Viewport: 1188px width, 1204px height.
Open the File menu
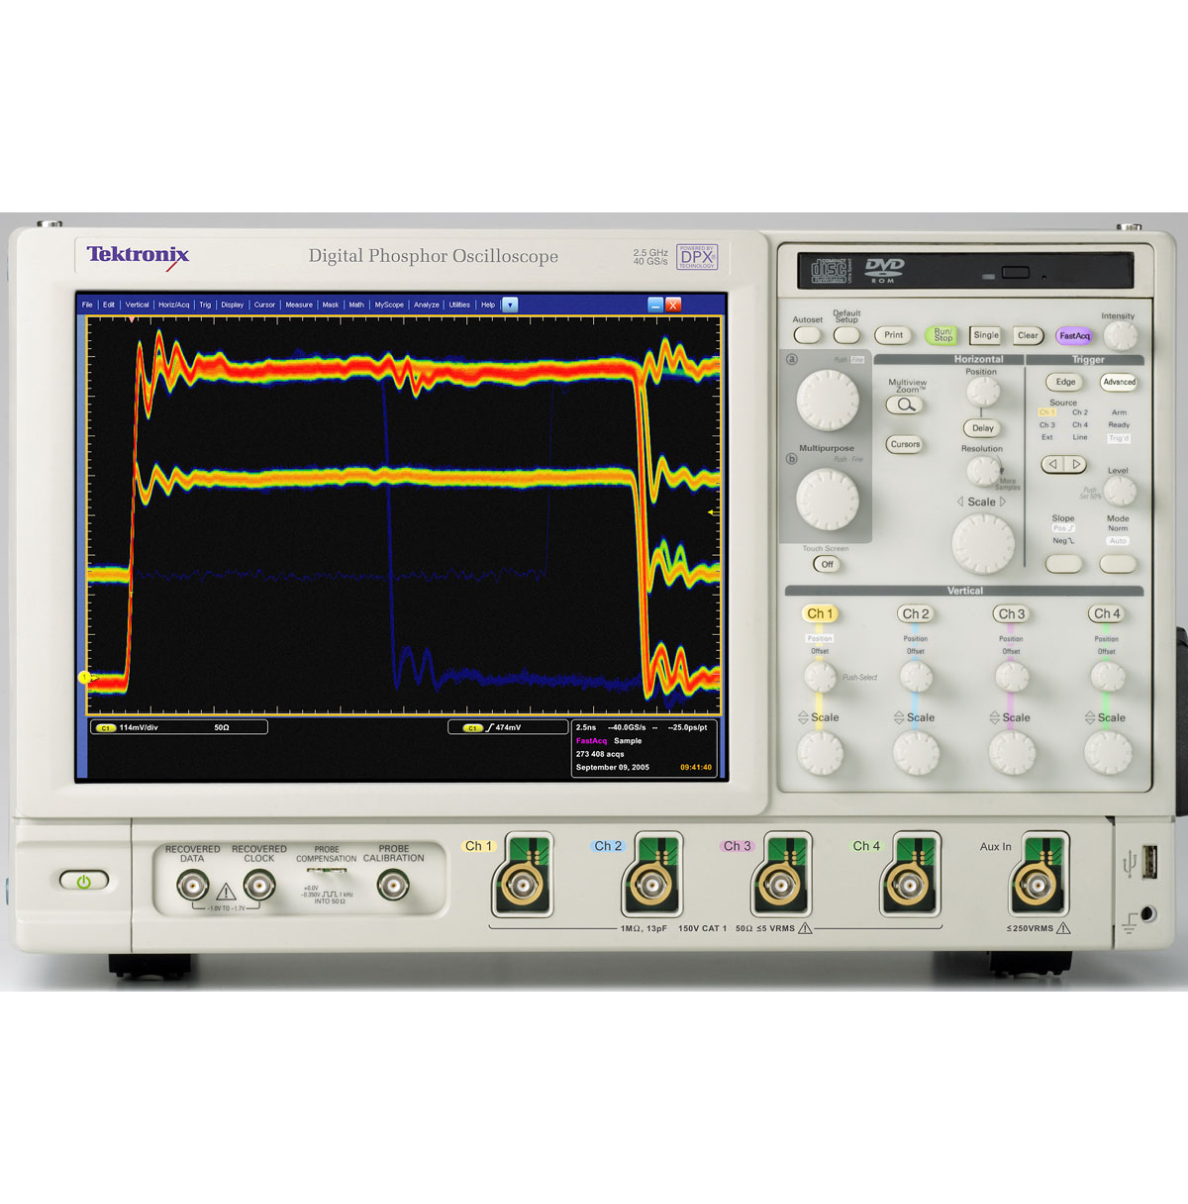pyautogui.click(x=87, y=305)
